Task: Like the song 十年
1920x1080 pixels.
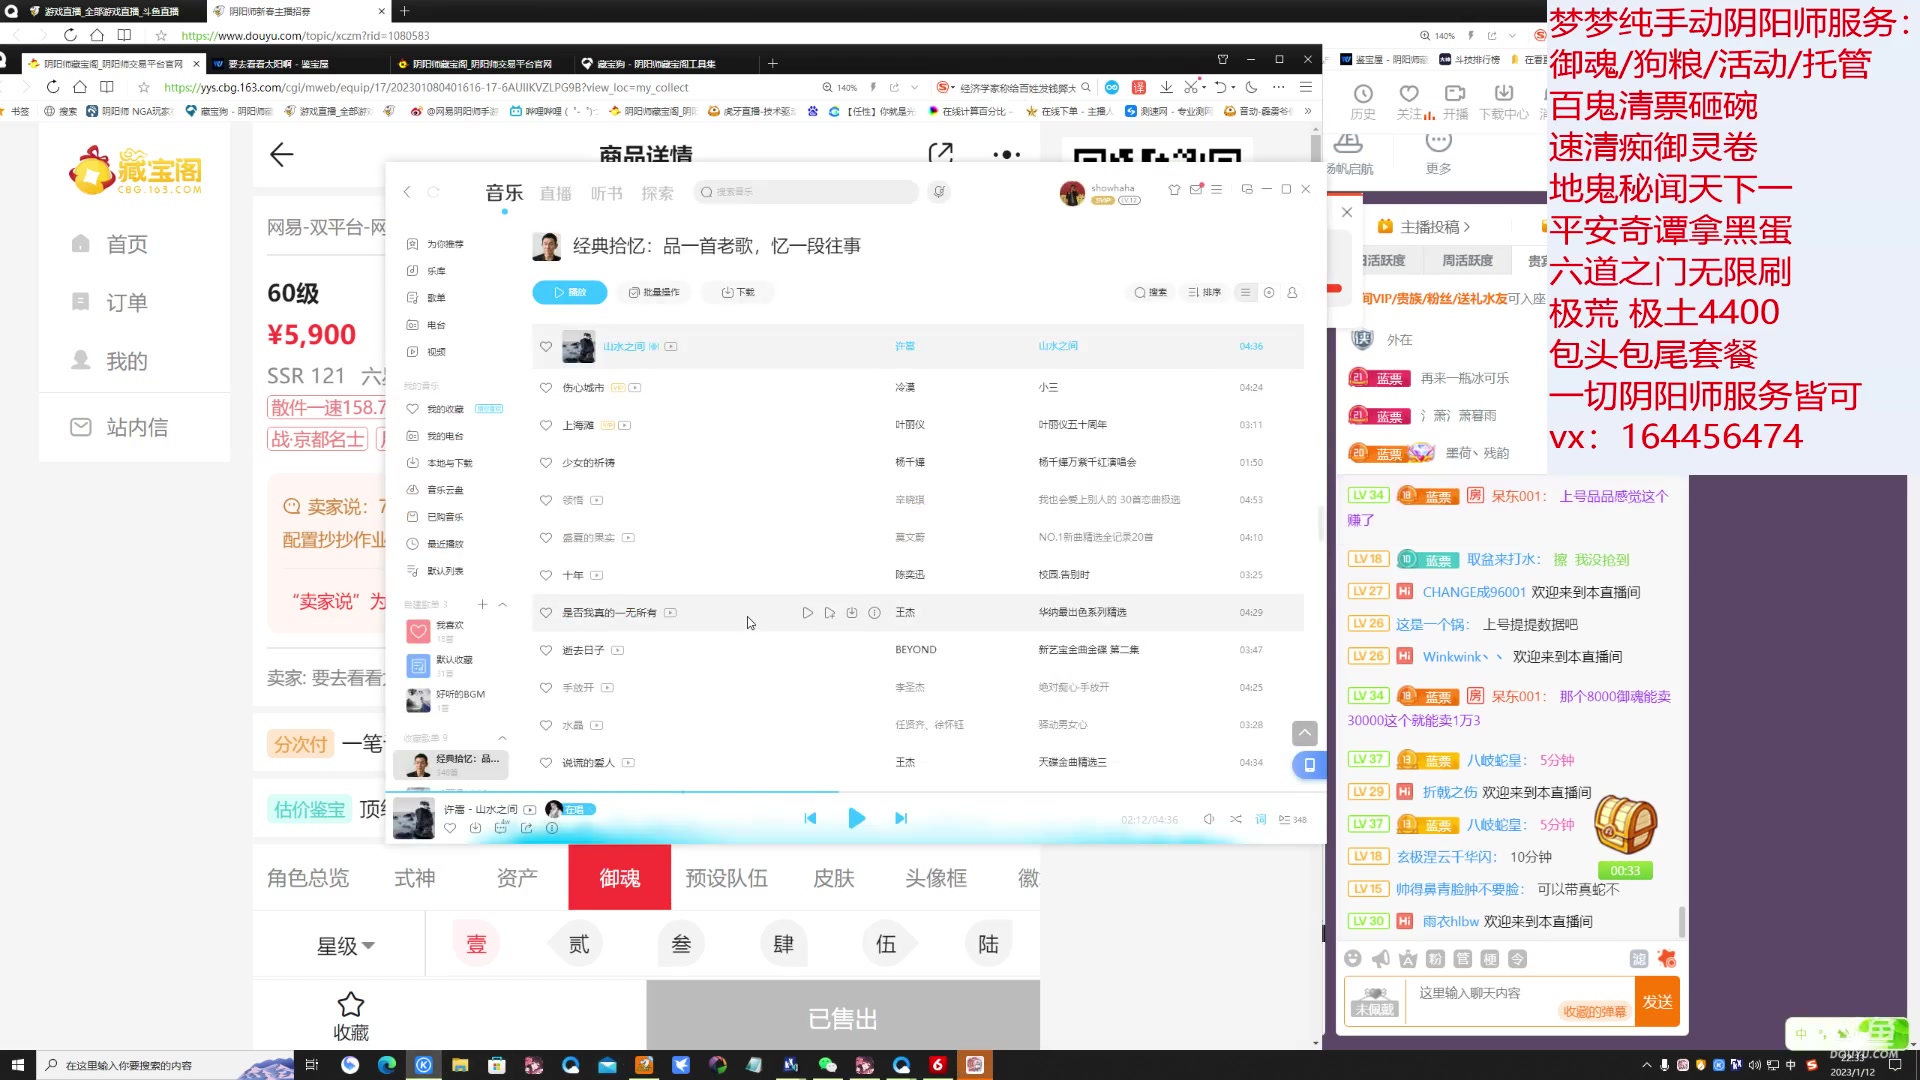Action: pos(546,576)
